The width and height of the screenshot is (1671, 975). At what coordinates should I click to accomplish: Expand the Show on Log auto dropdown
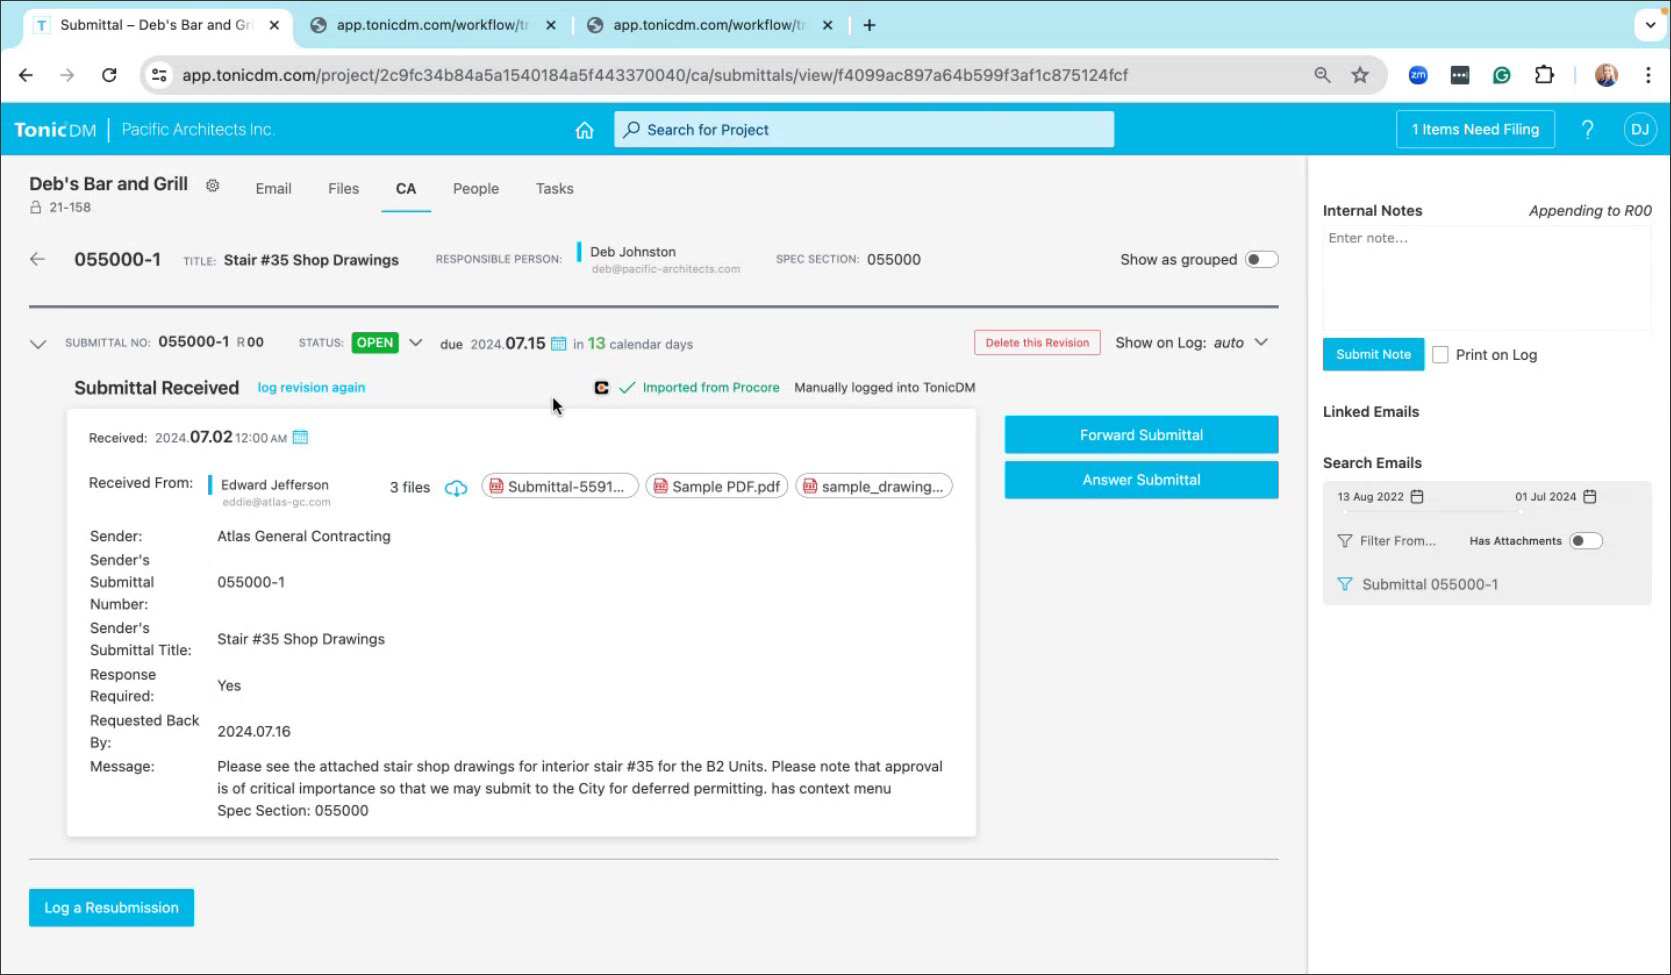(1261, 342)
